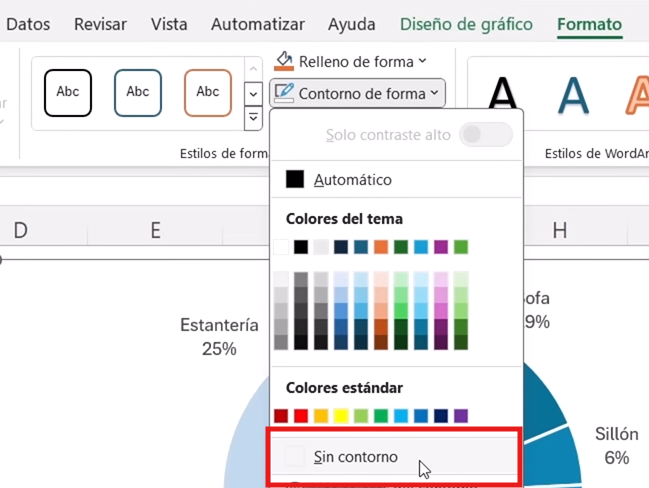Open the Datos ribbon tab

click(28, 24)
